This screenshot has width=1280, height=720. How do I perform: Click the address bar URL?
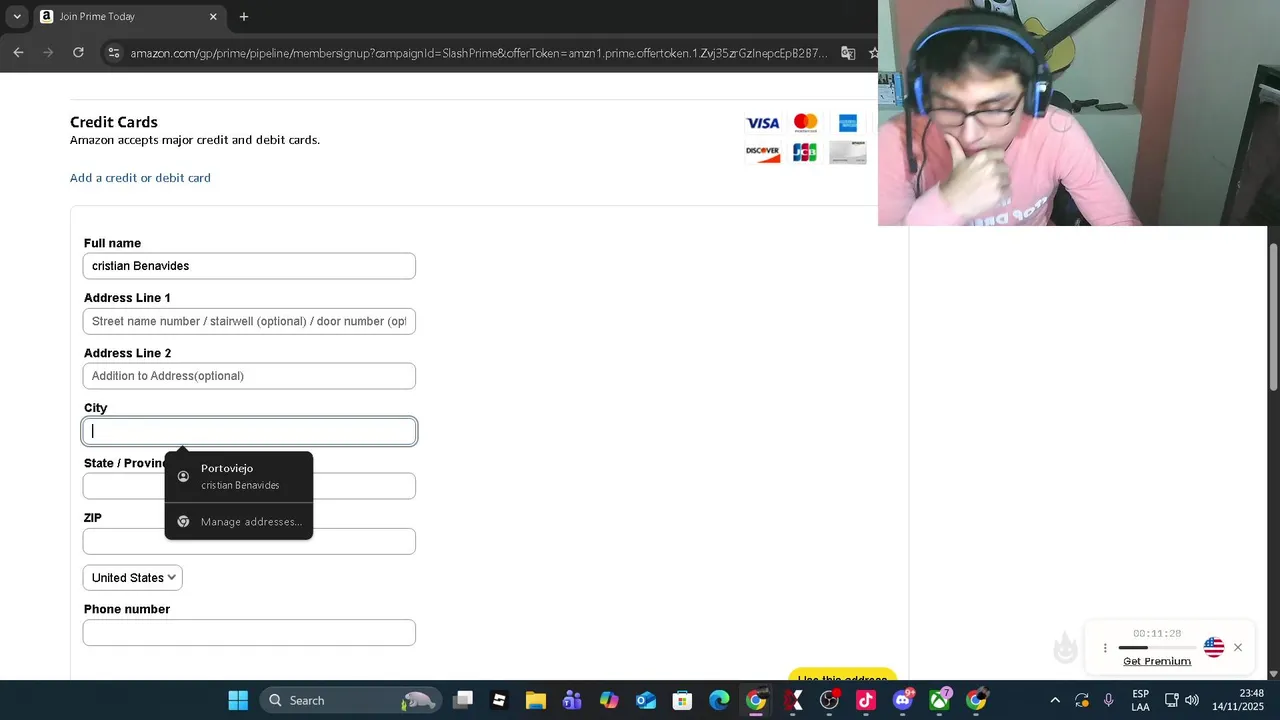479,53
